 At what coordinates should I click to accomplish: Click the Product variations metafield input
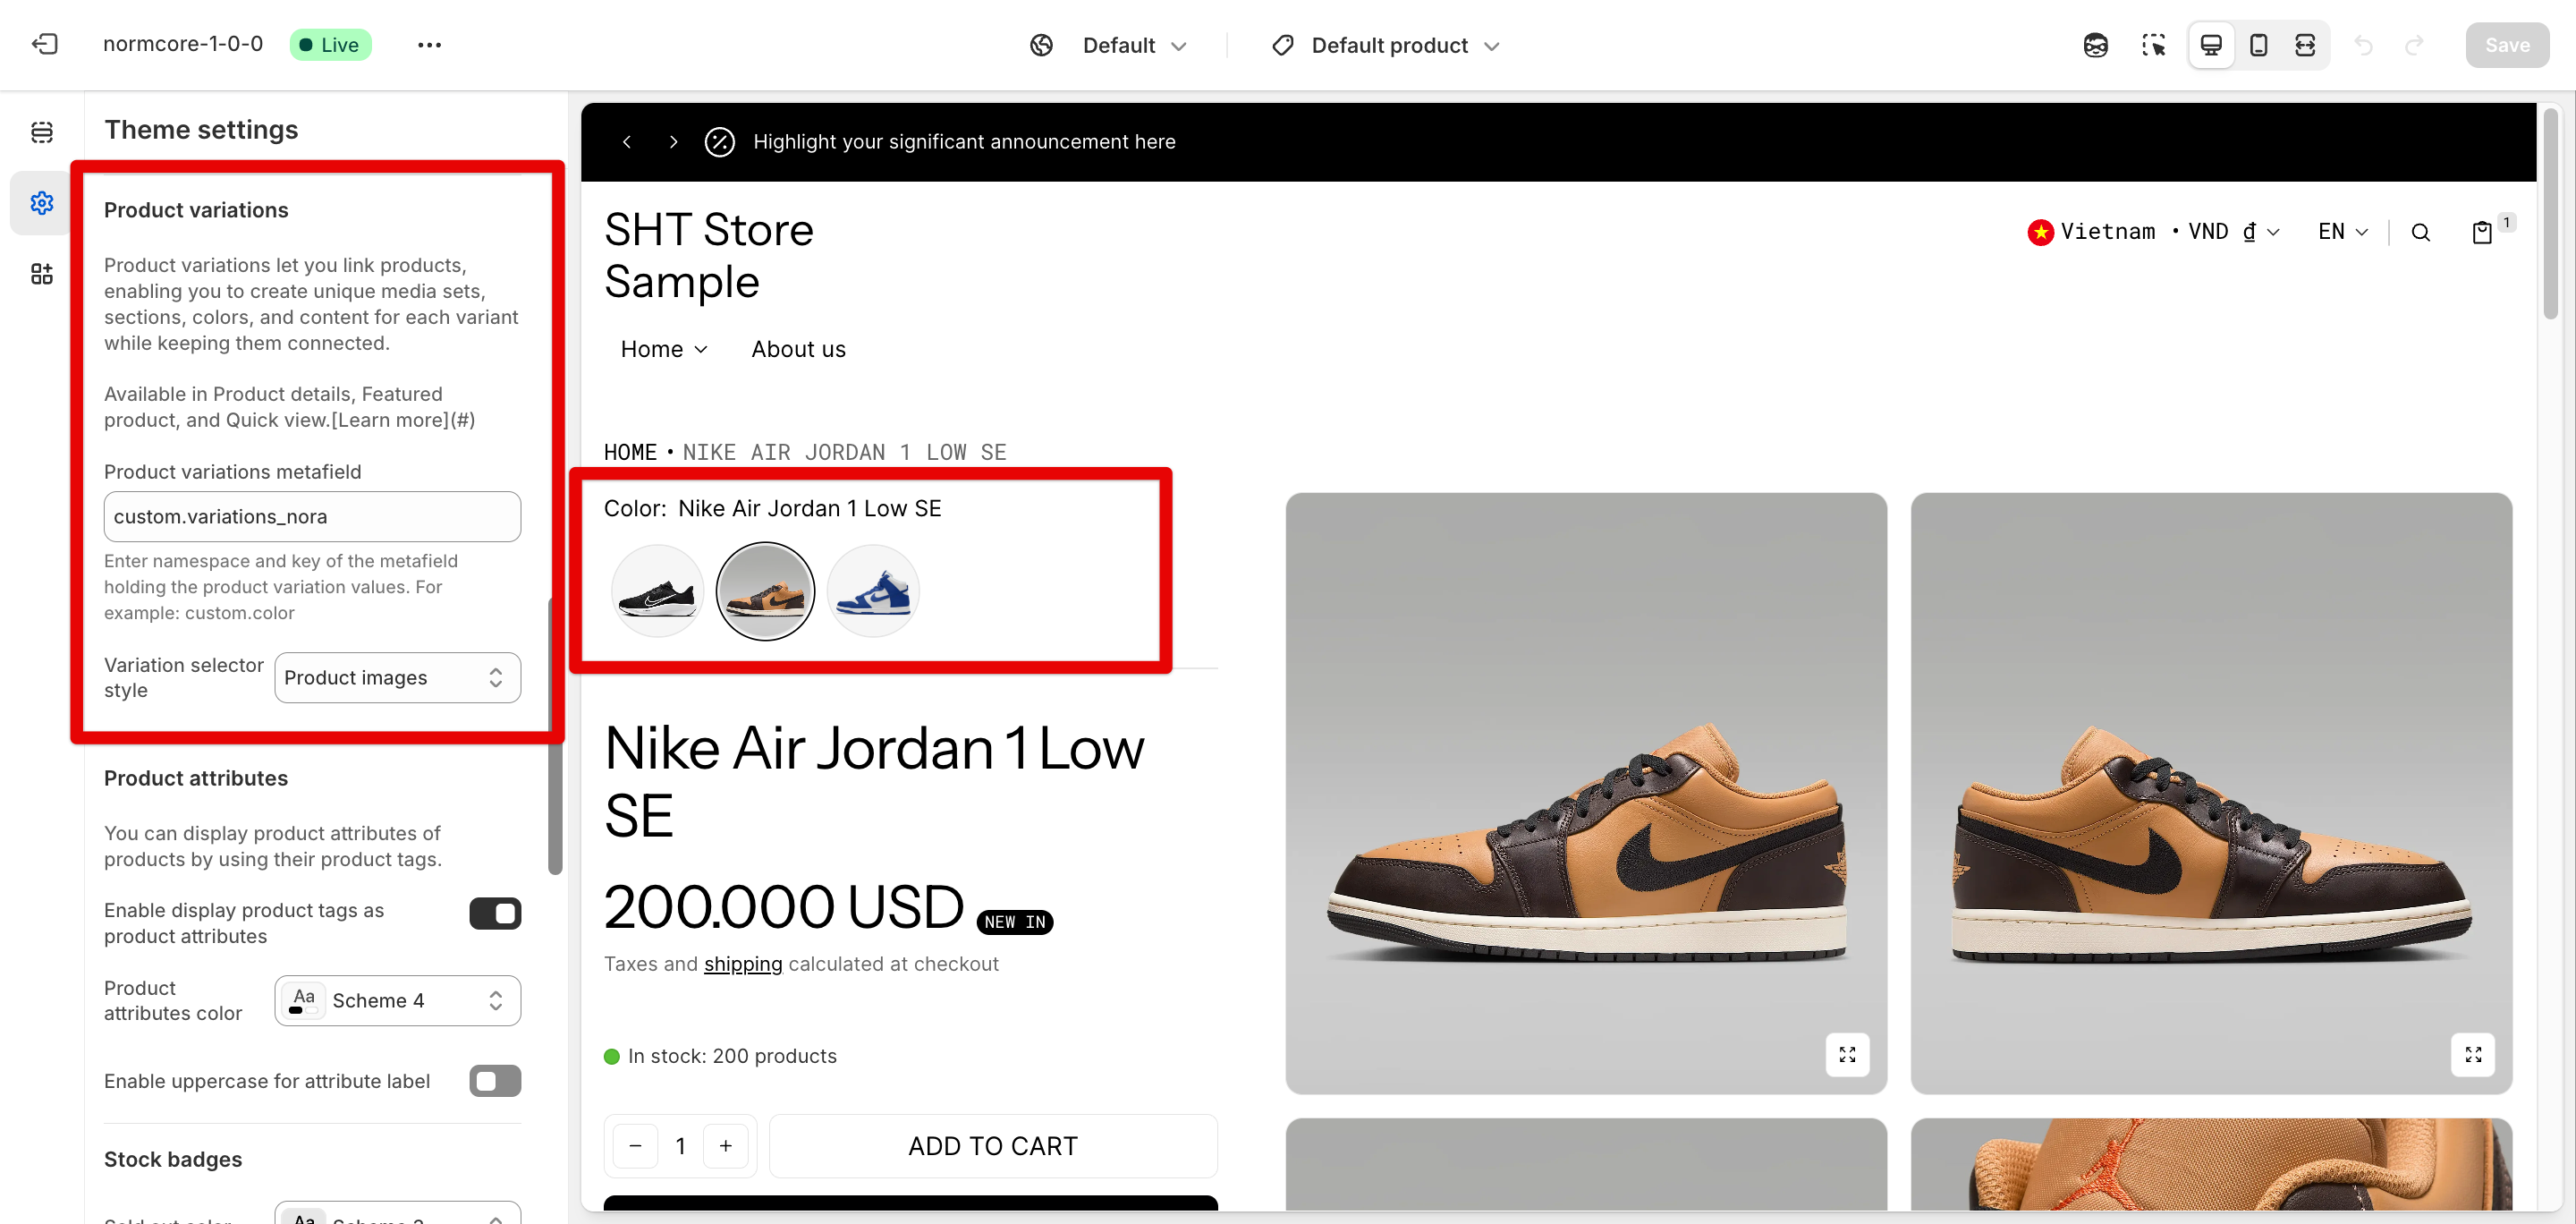(x=312, y=517)
